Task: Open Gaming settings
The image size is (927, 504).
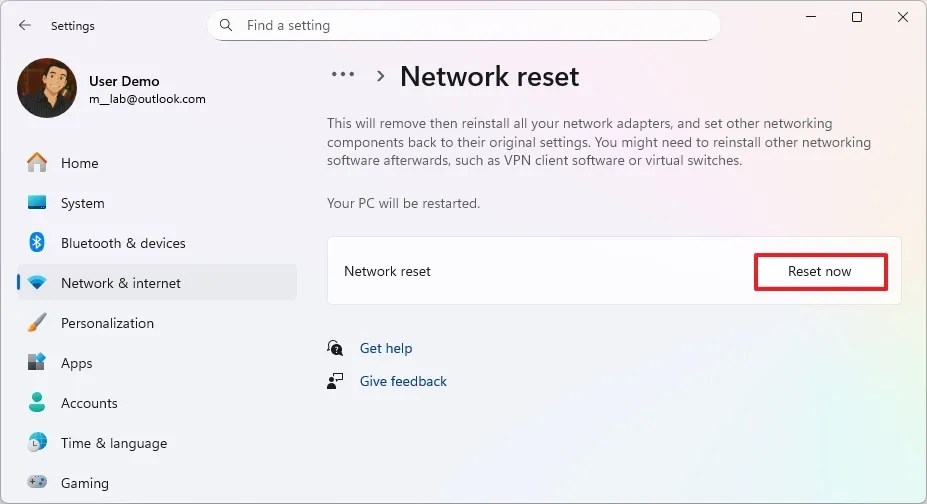Action: pos(157,483)
